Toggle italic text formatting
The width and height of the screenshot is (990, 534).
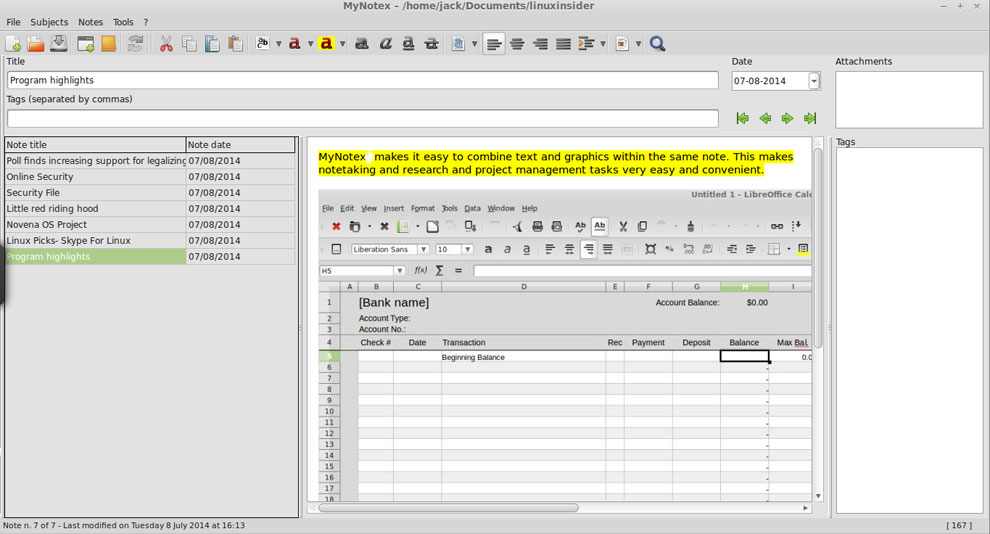click(385, 44)
